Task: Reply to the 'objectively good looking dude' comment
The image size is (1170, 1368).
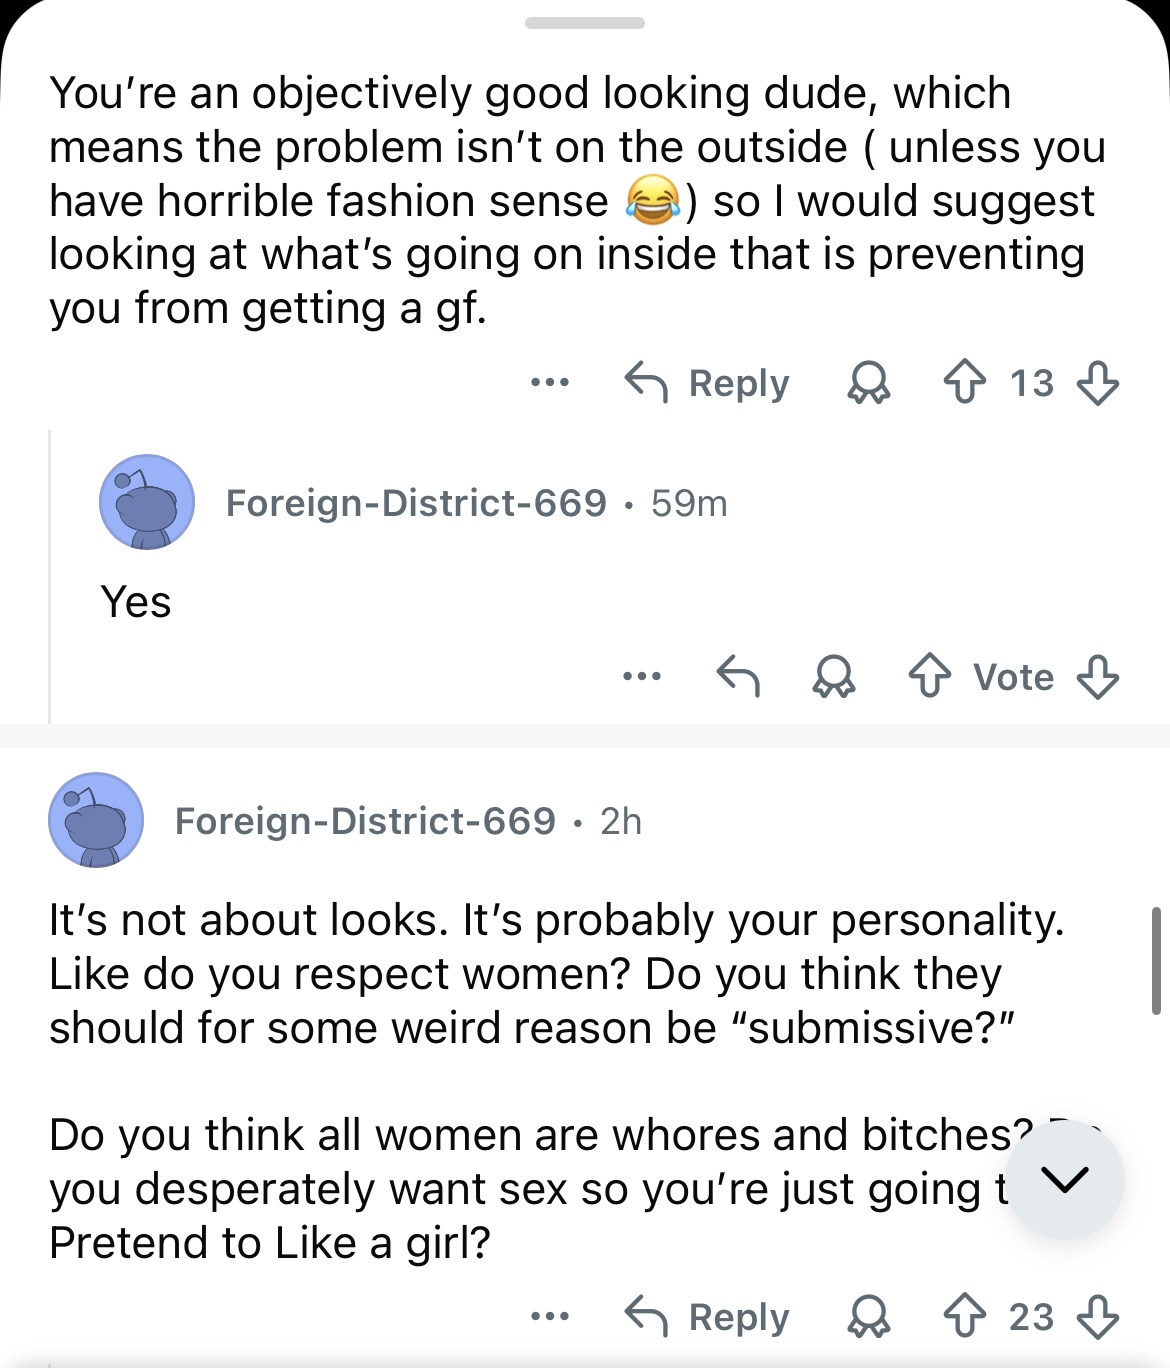Action: click(x=707, y=383)
